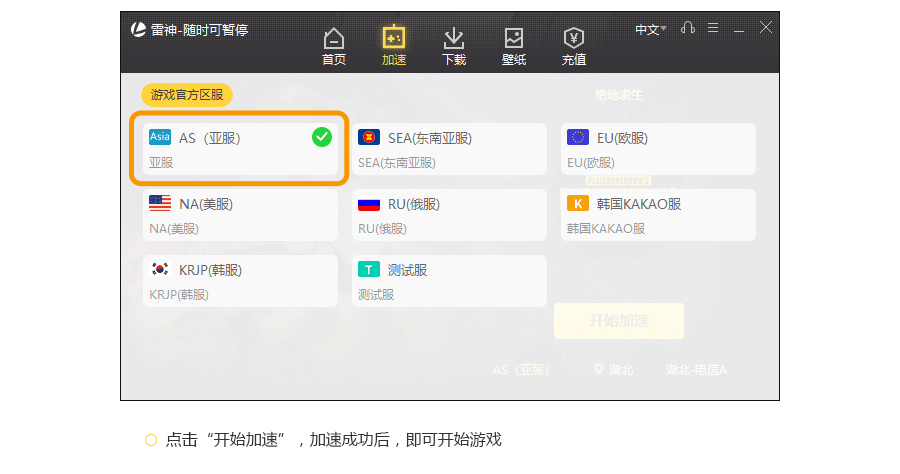Image resolution: width=900 pixels, height=474 pixels.
Task: Open the 首页 home tab
Action: coord(333,47)
